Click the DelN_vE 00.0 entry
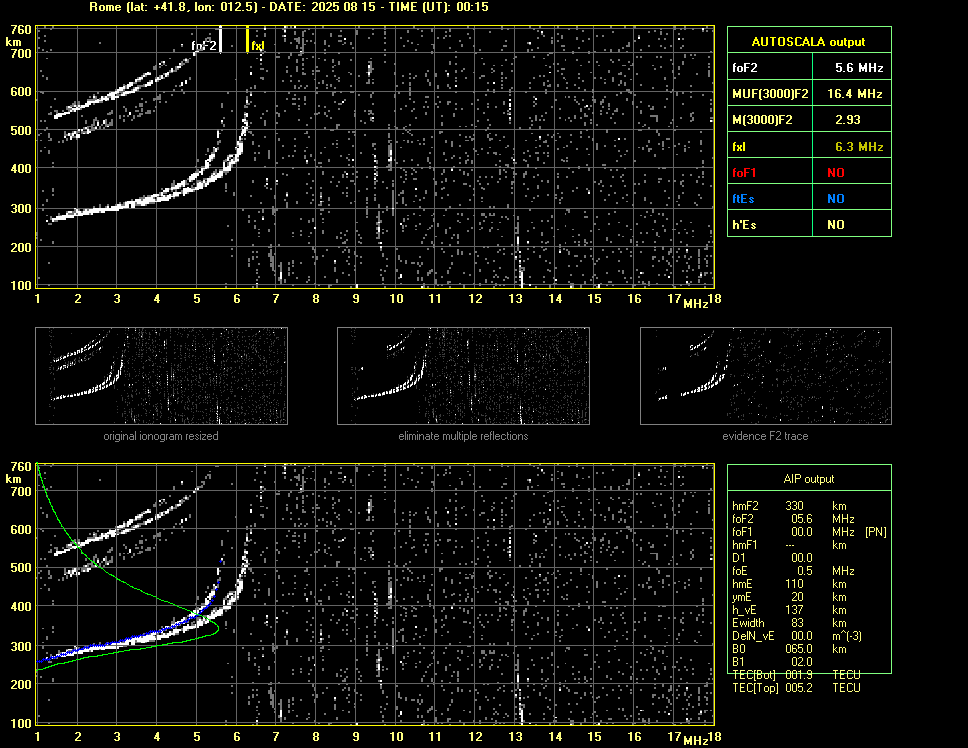The image size is (968, 748). click(x=797, y=636)
